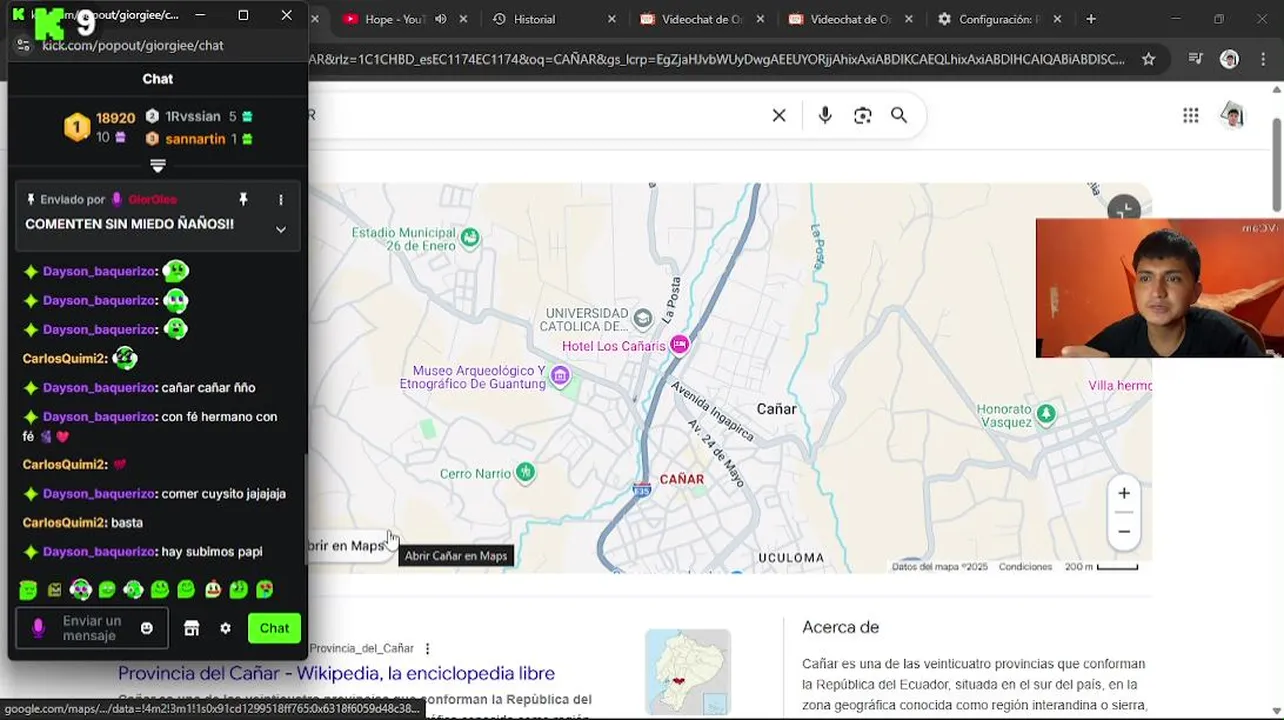Zoom in on the map
The image size is (1284, 720).
pyautogui.click(x=1124, y=493)
